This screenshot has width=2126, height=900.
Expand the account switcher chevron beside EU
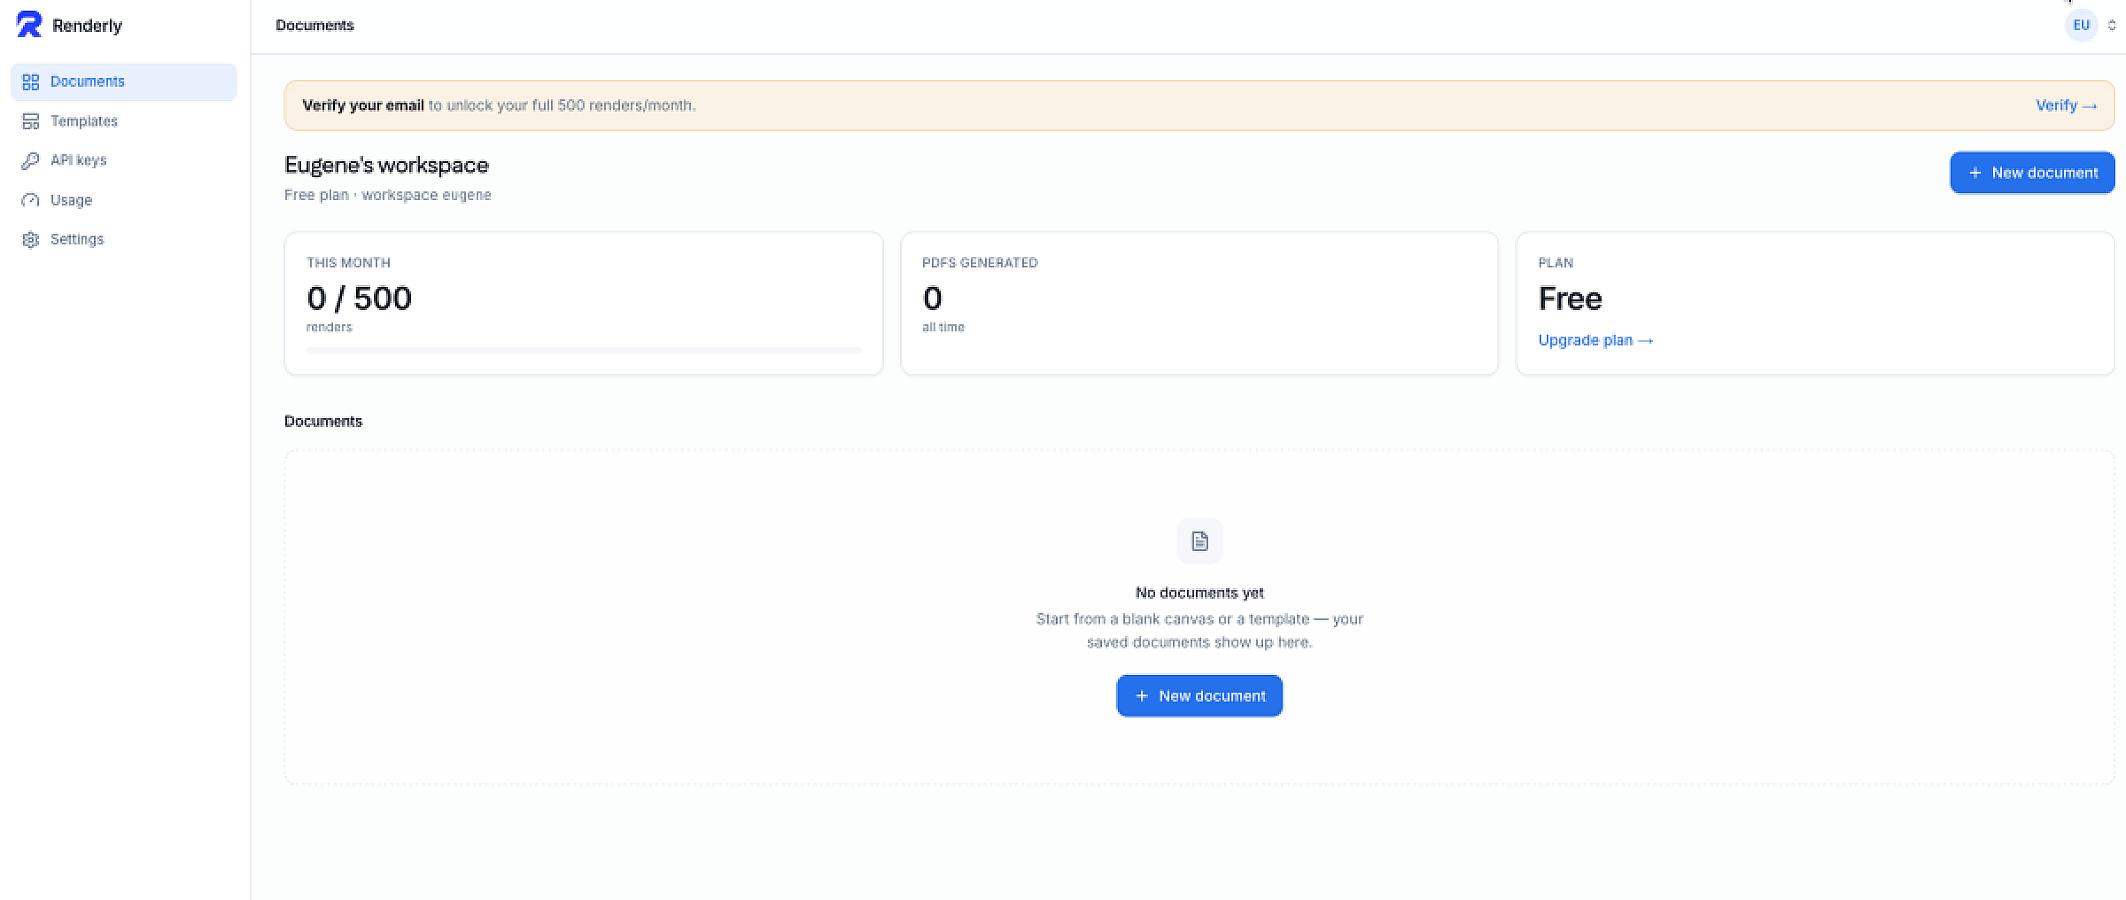tap(2111, 25)
